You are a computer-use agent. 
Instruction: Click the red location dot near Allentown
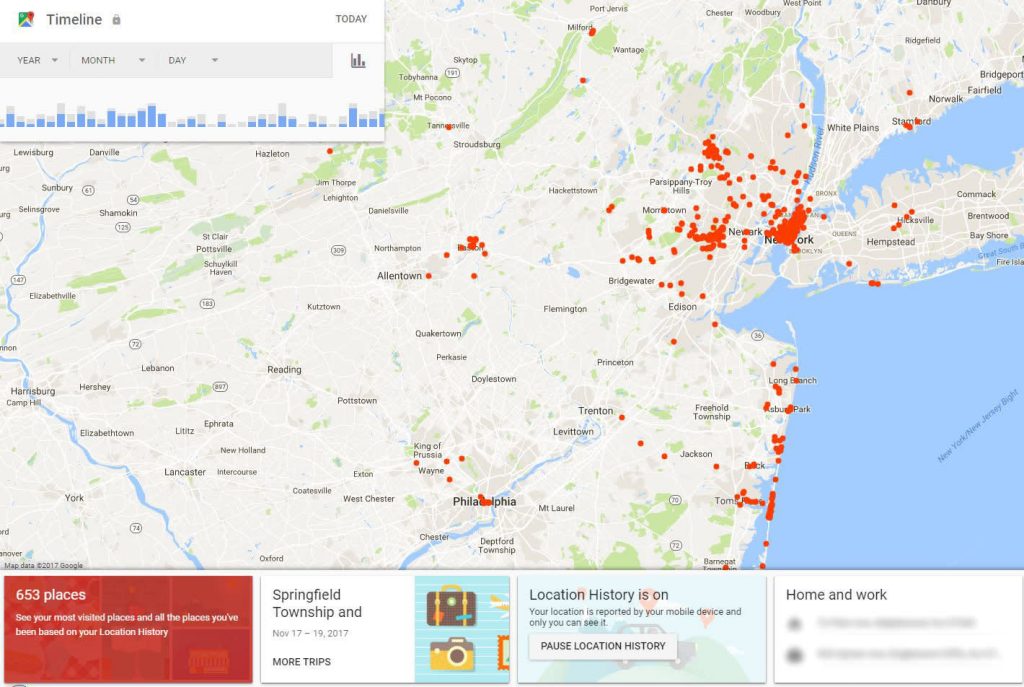[x=428, y=276]
